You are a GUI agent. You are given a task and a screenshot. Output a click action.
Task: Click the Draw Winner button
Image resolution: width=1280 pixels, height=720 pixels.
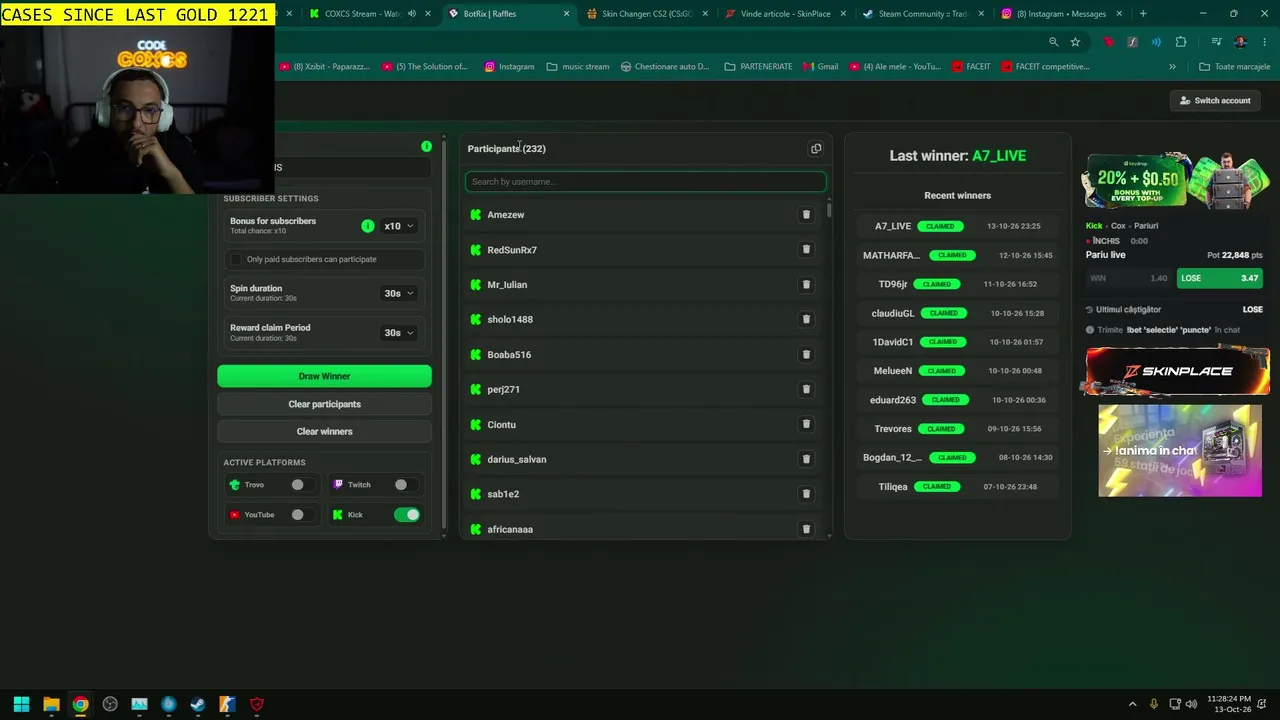[324, 377]
